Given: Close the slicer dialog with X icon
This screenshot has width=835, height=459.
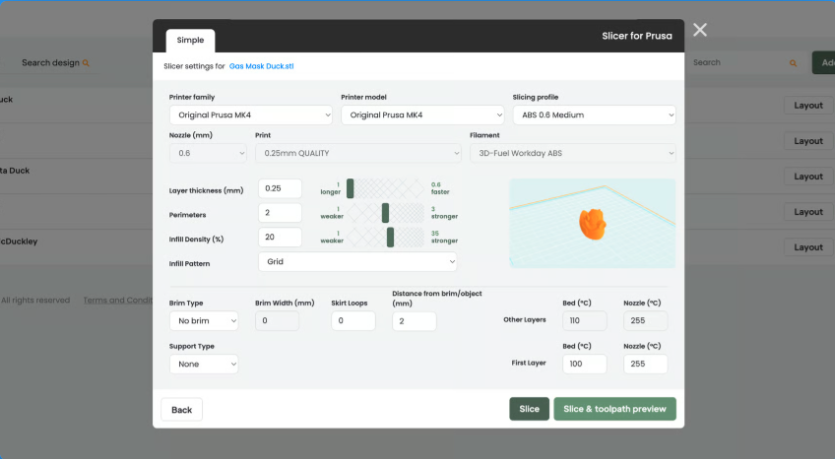Looking at the screenshot, I should click(x=700, y=30).
